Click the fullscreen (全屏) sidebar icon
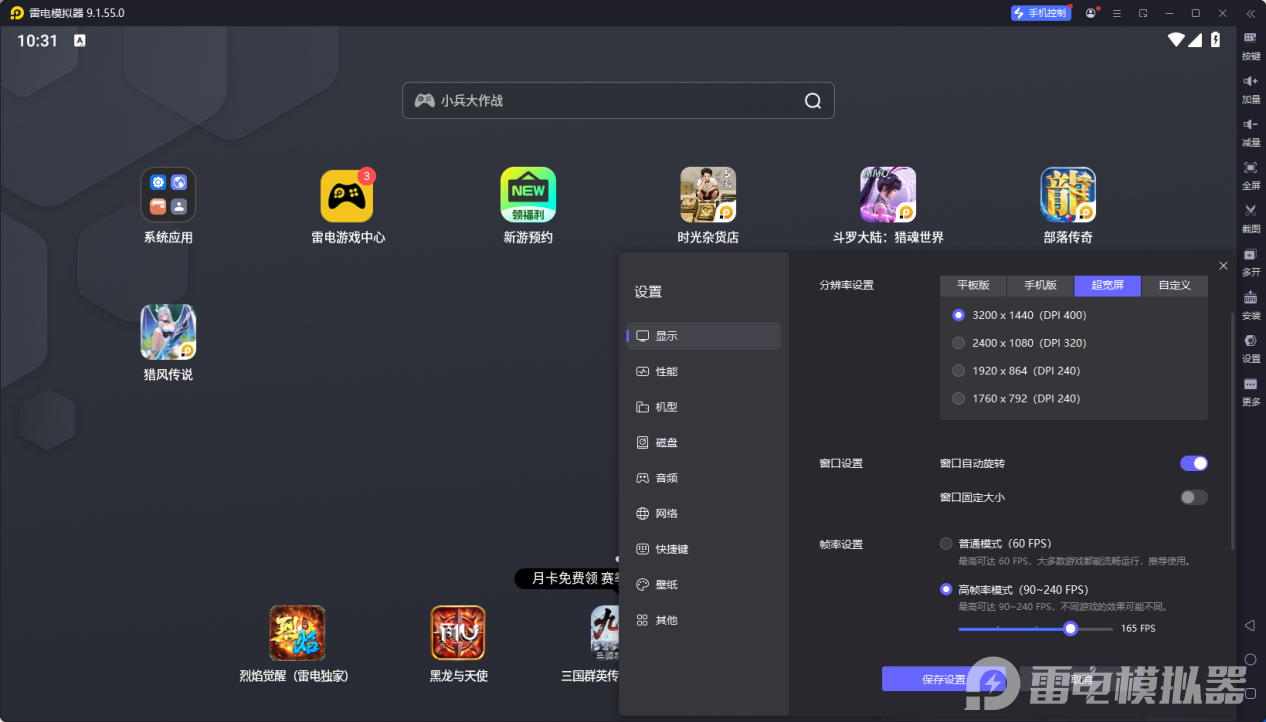Screen dimensions: 1266x722 pyautogui.click(x=1250, y=178)
